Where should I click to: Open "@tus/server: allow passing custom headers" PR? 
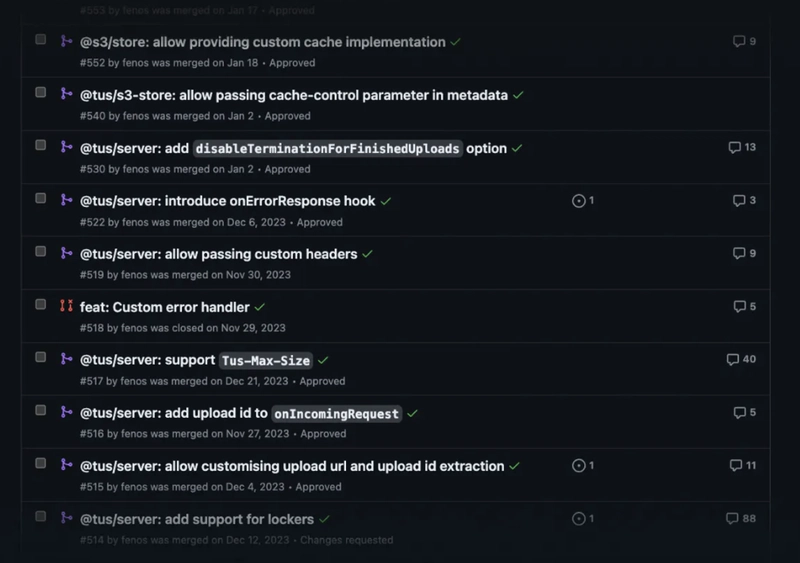tap(218, 254)
